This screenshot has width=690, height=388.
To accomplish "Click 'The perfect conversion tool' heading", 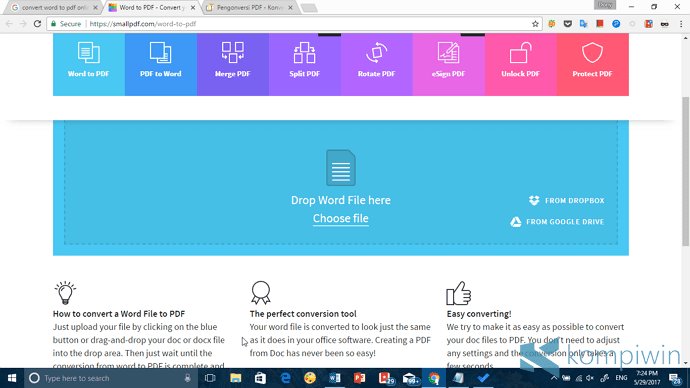I will pos(303,314).
